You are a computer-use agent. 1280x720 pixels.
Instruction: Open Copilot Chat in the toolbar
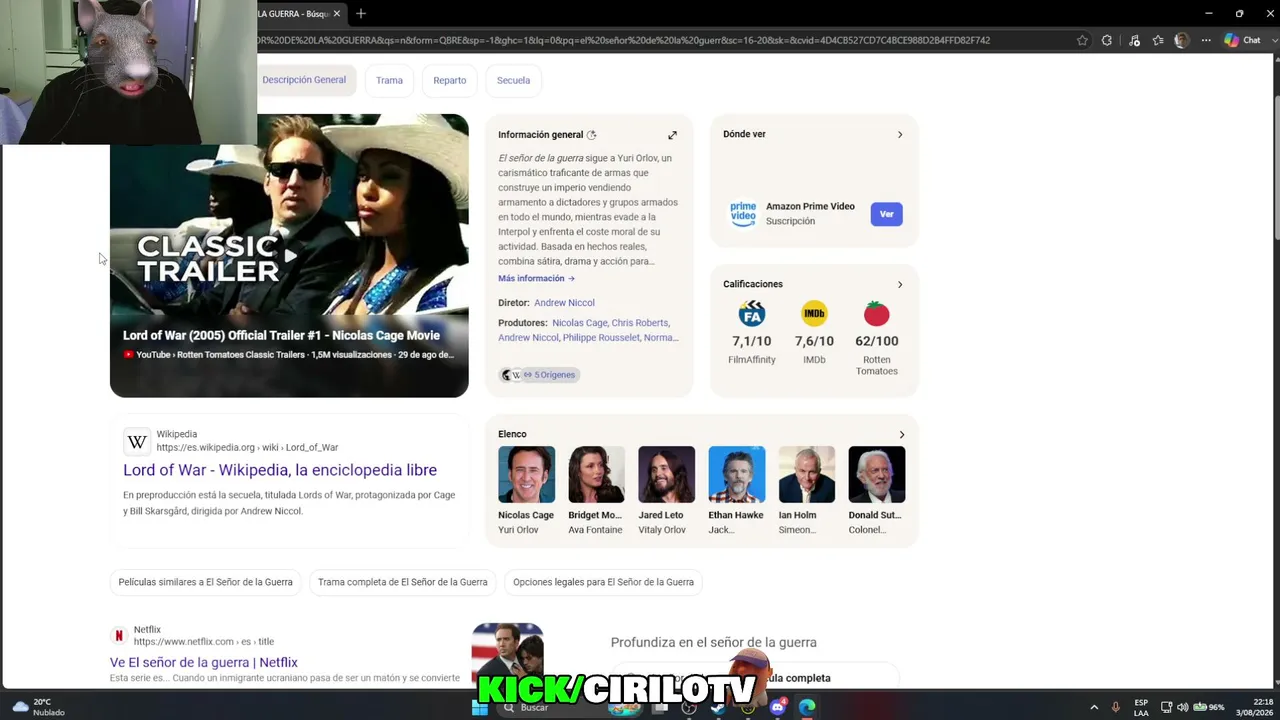click(x=1243, y=41)
